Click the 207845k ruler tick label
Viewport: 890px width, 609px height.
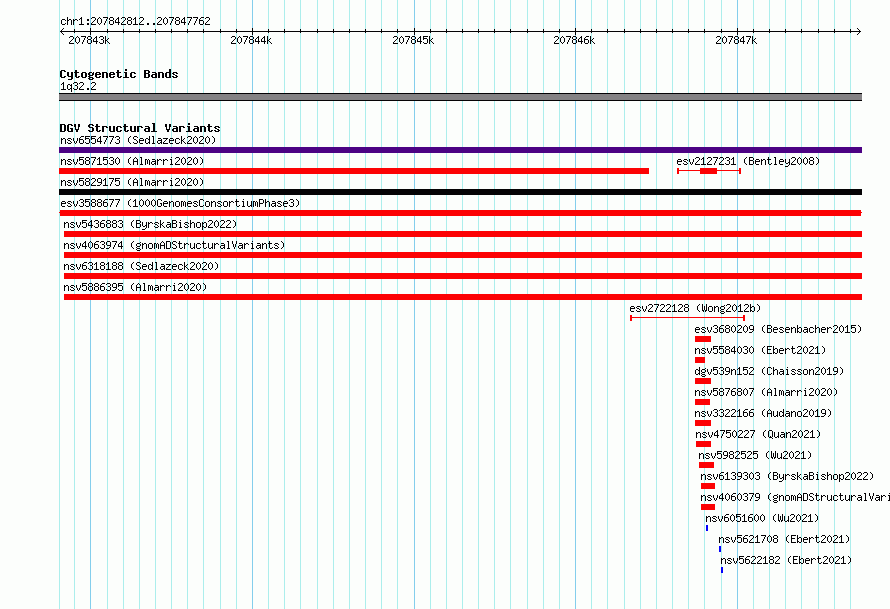pos(413,40)
